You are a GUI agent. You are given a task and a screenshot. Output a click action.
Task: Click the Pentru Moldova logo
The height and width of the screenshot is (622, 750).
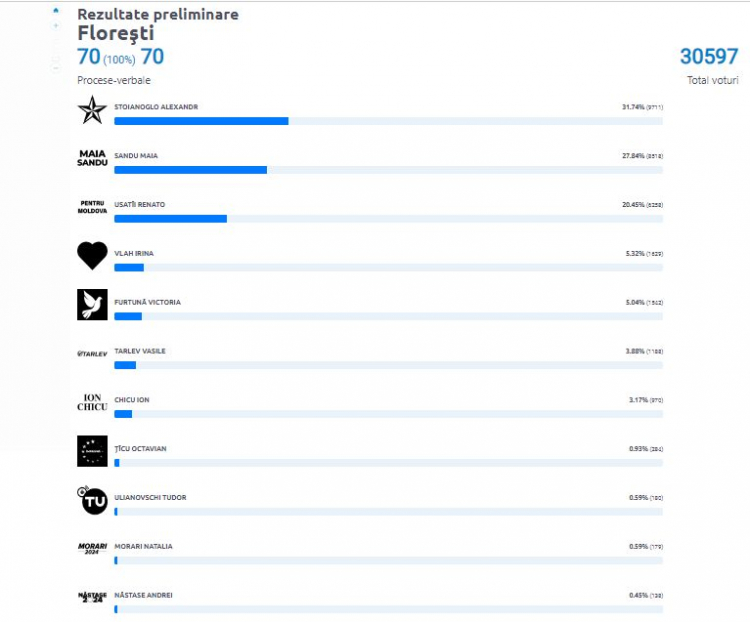coord(92,207)
